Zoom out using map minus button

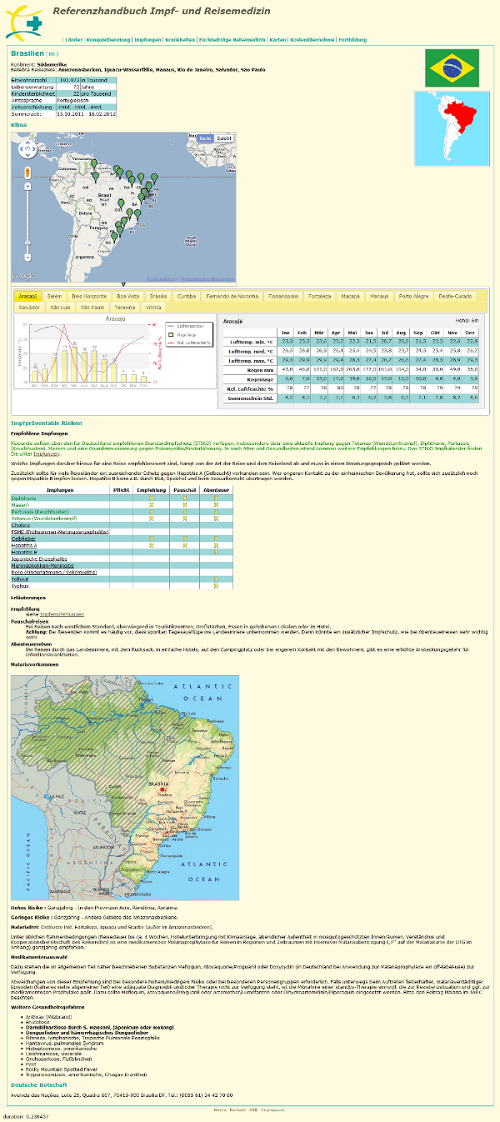27,260
